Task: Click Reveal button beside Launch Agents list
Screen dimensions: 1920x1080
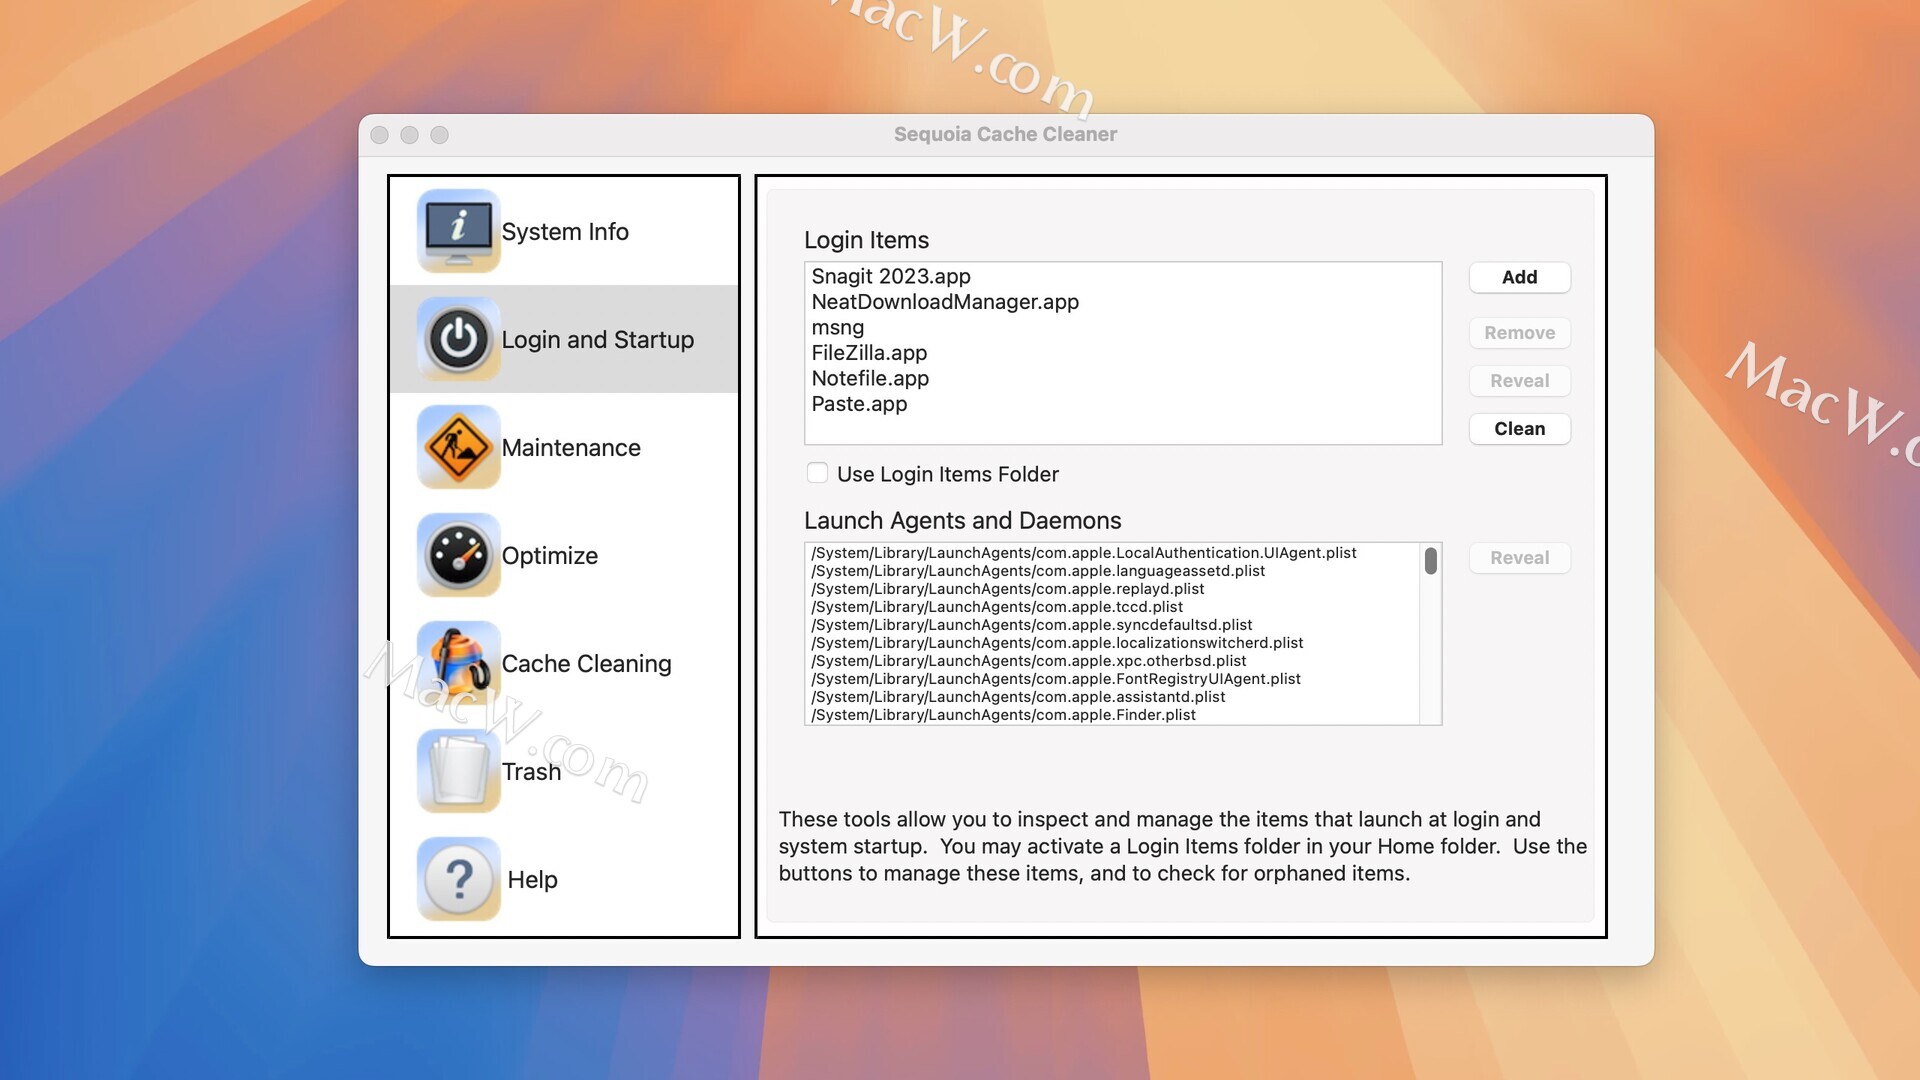Action: [x=1519, y=558]
